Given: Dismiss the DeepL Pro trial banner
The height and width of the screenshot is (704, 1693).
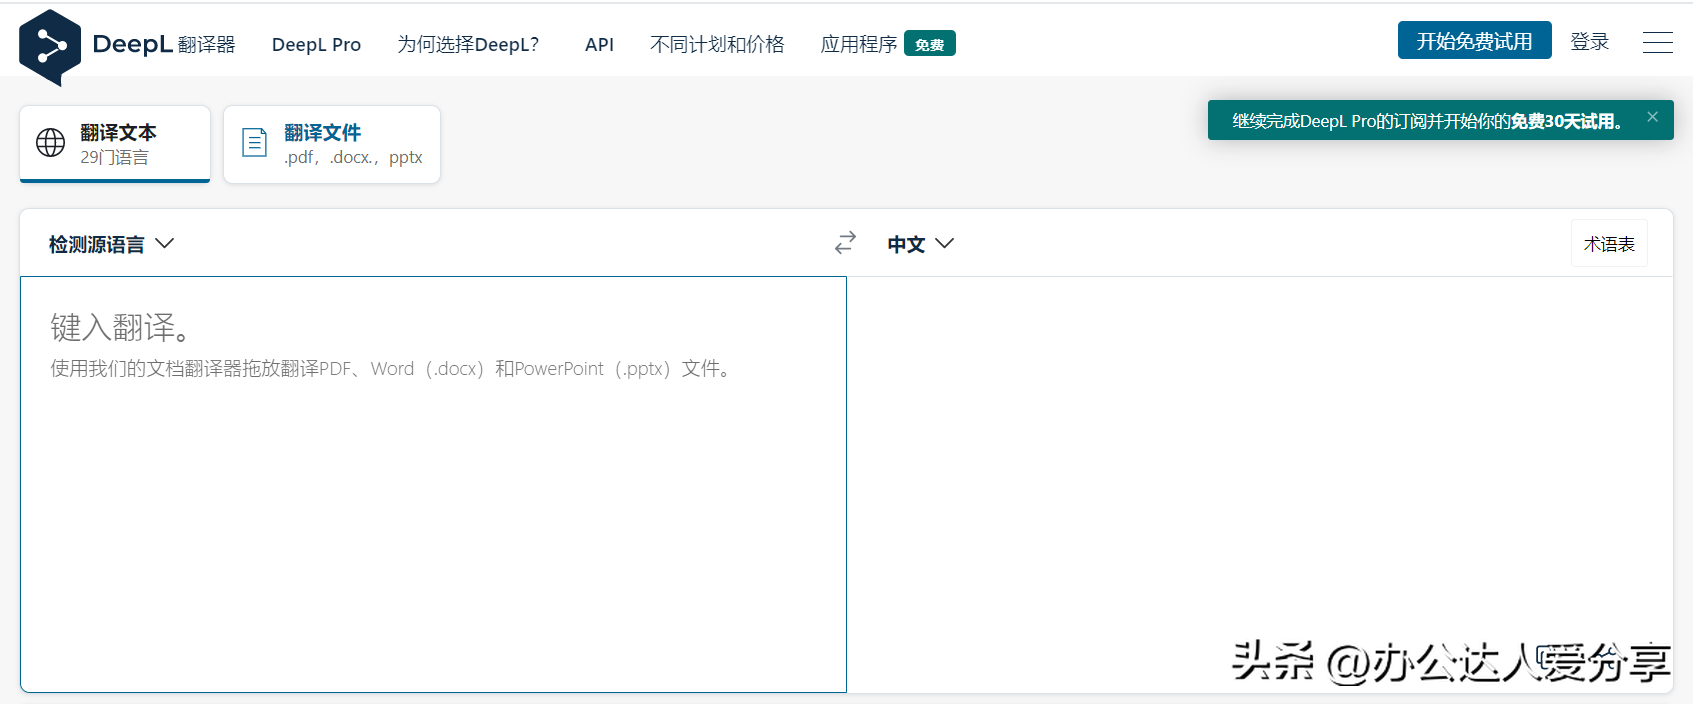Looking at the screenshot, I should click(1652, 117).
